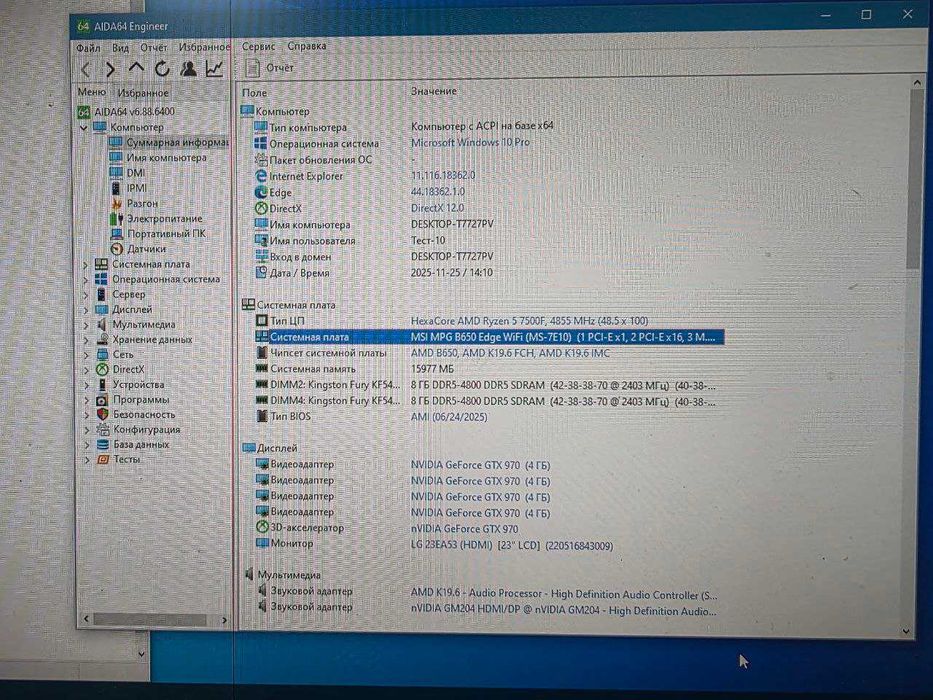Open the Избранное menu in menu bar
Viewport: 933px width, 700px height.
click(x=204, y=46)
